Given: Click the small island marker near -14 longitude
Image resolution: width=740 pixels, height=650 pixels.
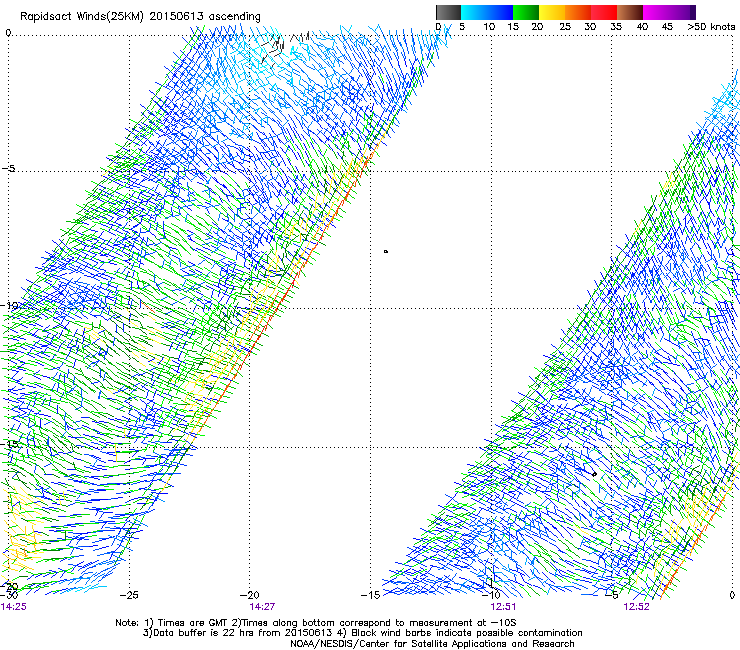Looking at the screenshot, I should point(386,252).
